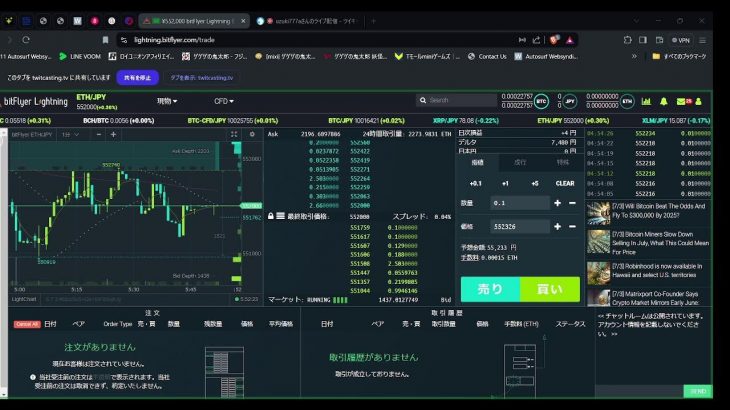This screenshot has height=410, width=730.
Task: Open the 現物 spot market dropdown
Action: click(167, 101)
